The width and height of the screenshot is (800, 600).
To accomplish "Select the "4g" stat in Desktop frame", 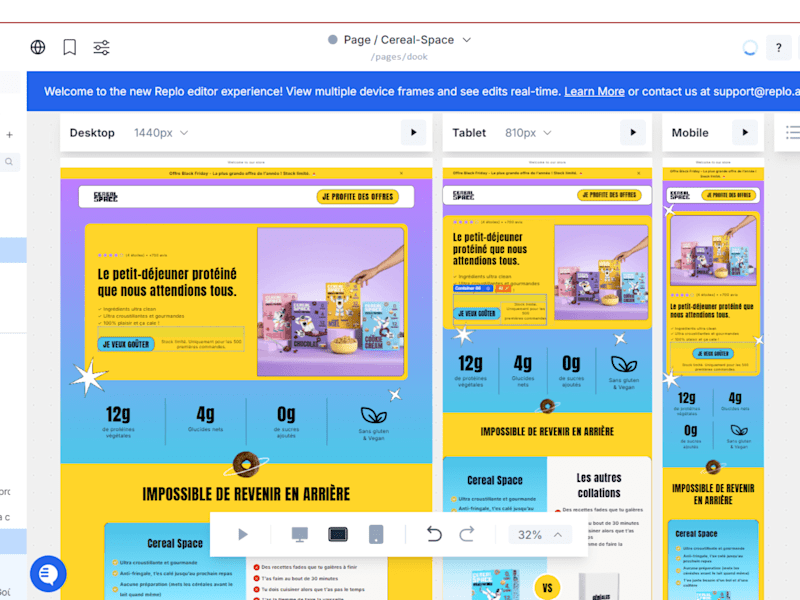I will coord(206,414).
